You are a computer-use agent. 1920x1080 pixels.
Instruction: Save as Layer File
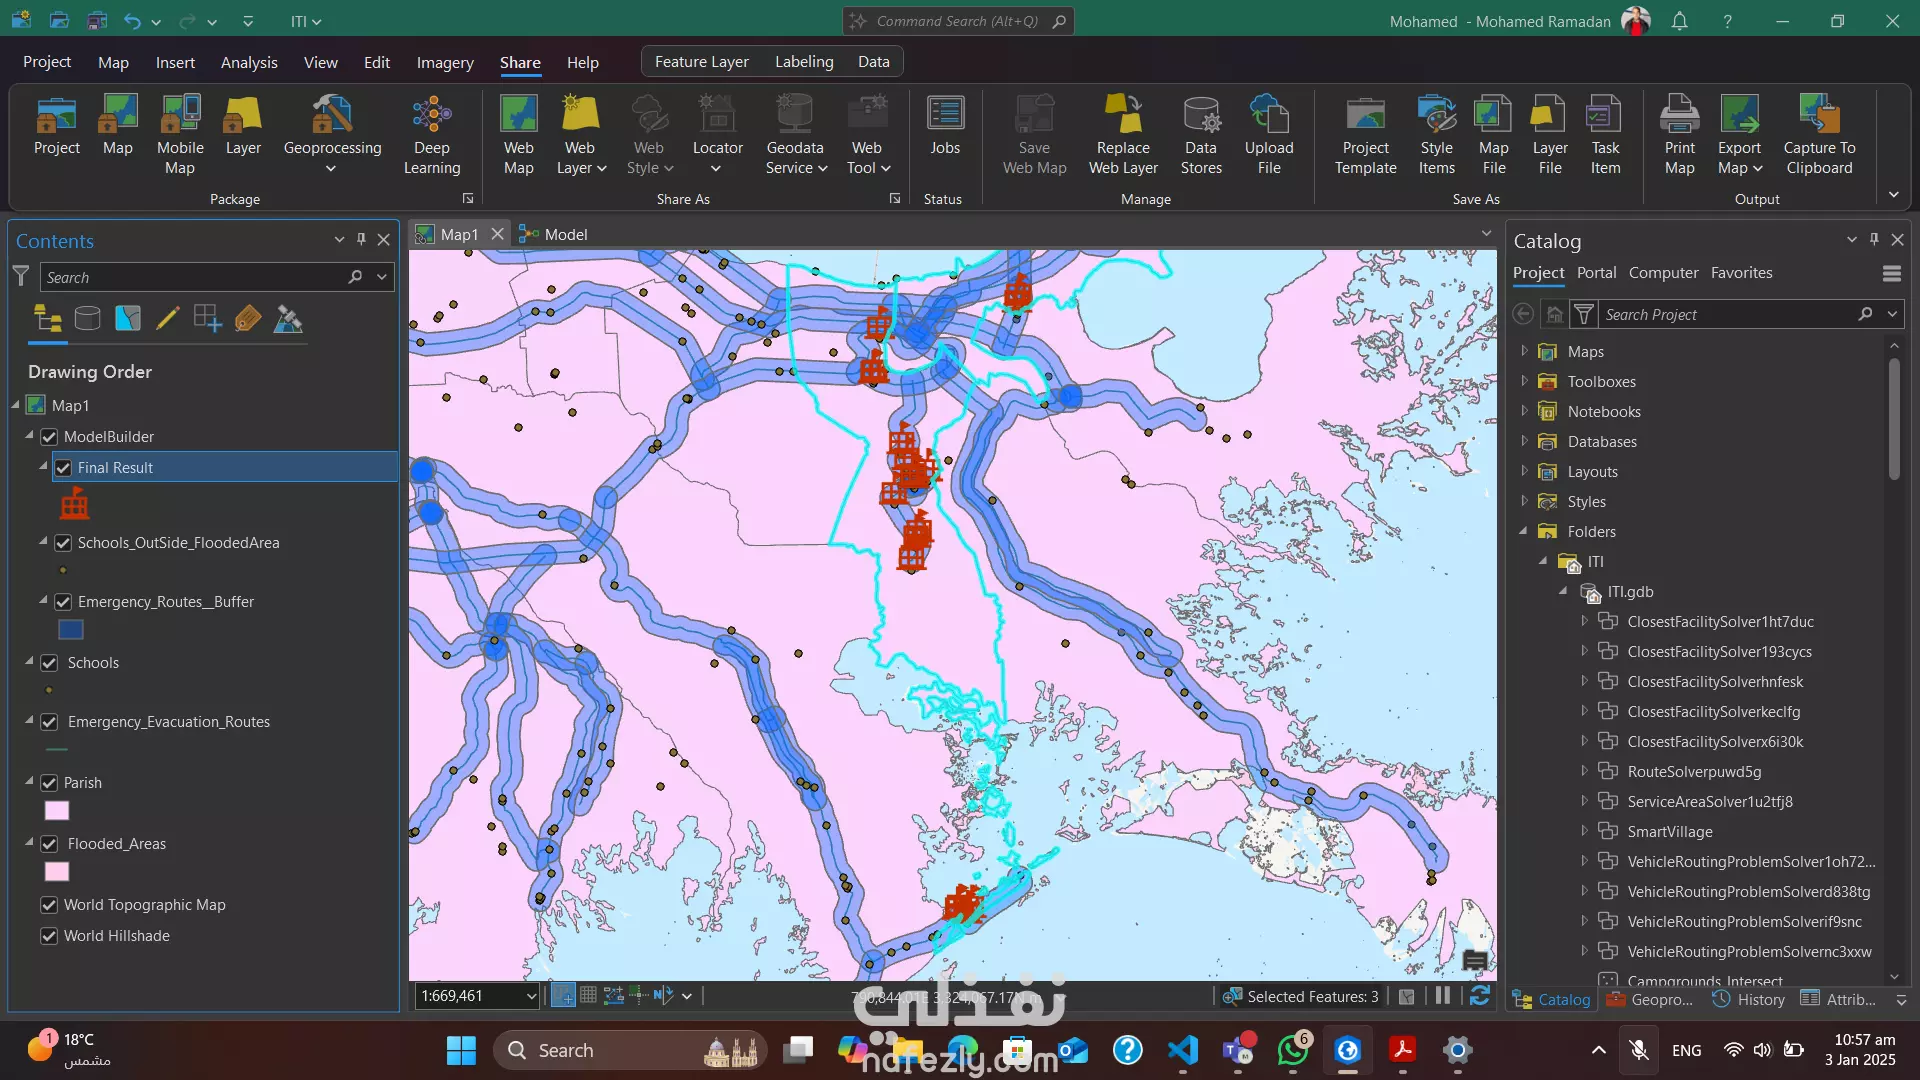click(x=1550, y=134)
